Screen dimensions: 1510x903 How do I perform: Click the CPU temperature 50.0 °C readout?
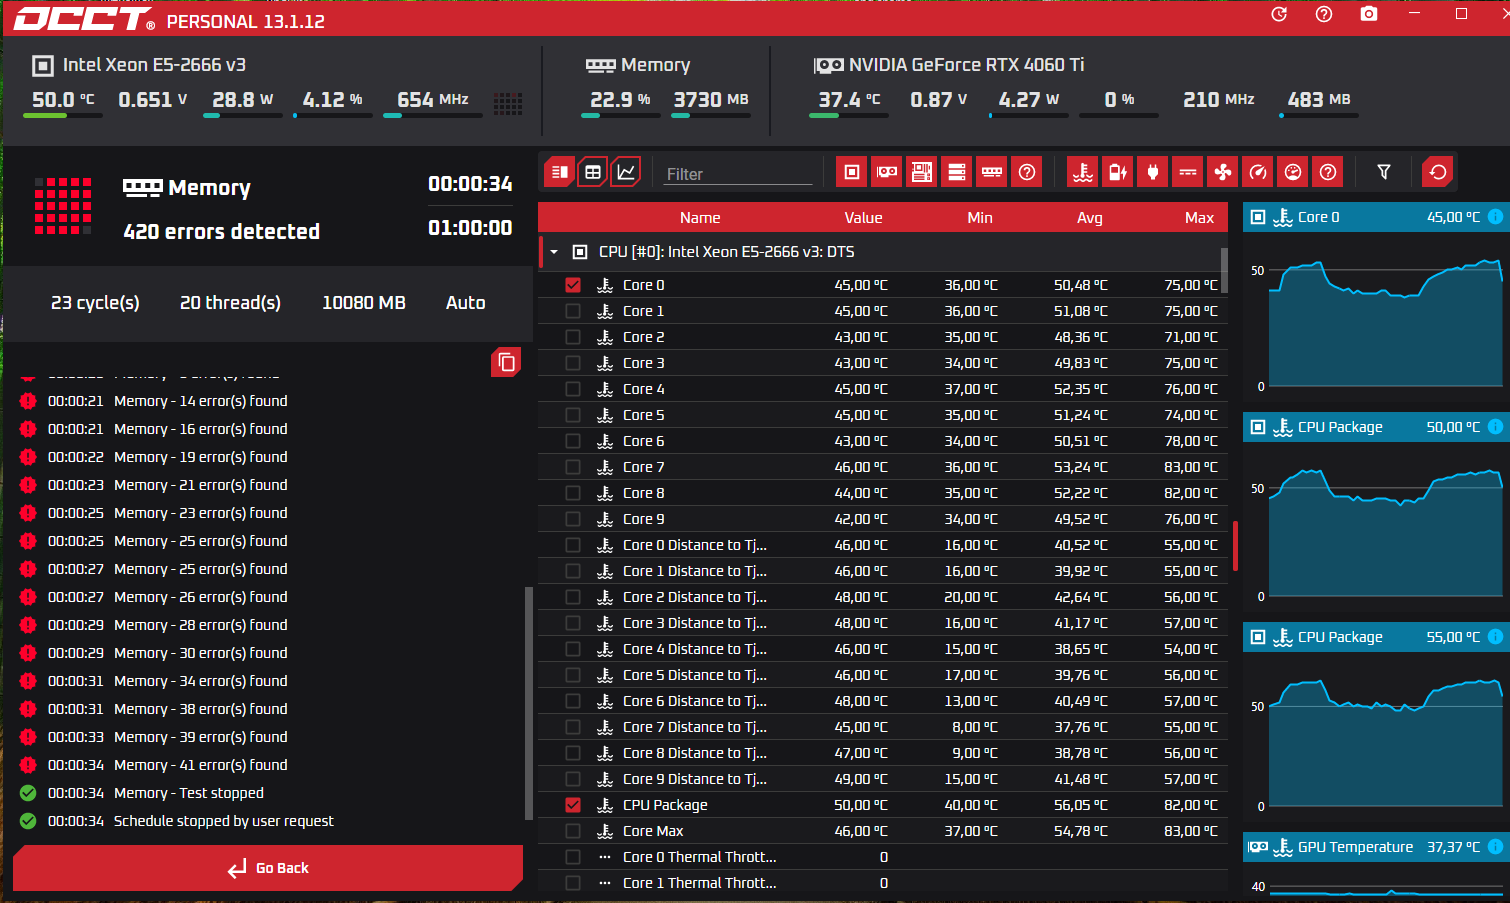[x=63, y=100]
